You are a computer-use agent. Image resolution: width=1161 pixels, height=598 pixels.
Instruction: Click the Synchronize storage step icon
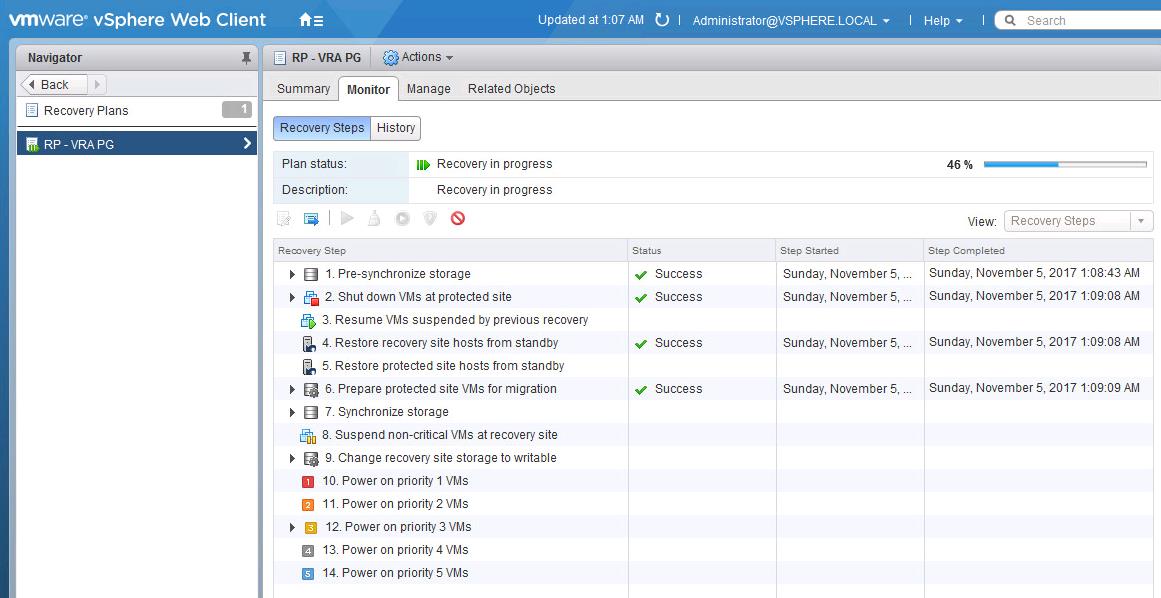pos(311,412)
